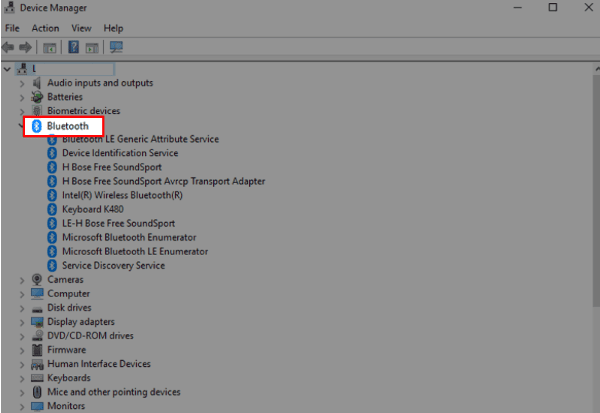Click the Monitors category icon
The image size is (600, 413).
pyautogui.click(x=37, y=406)
